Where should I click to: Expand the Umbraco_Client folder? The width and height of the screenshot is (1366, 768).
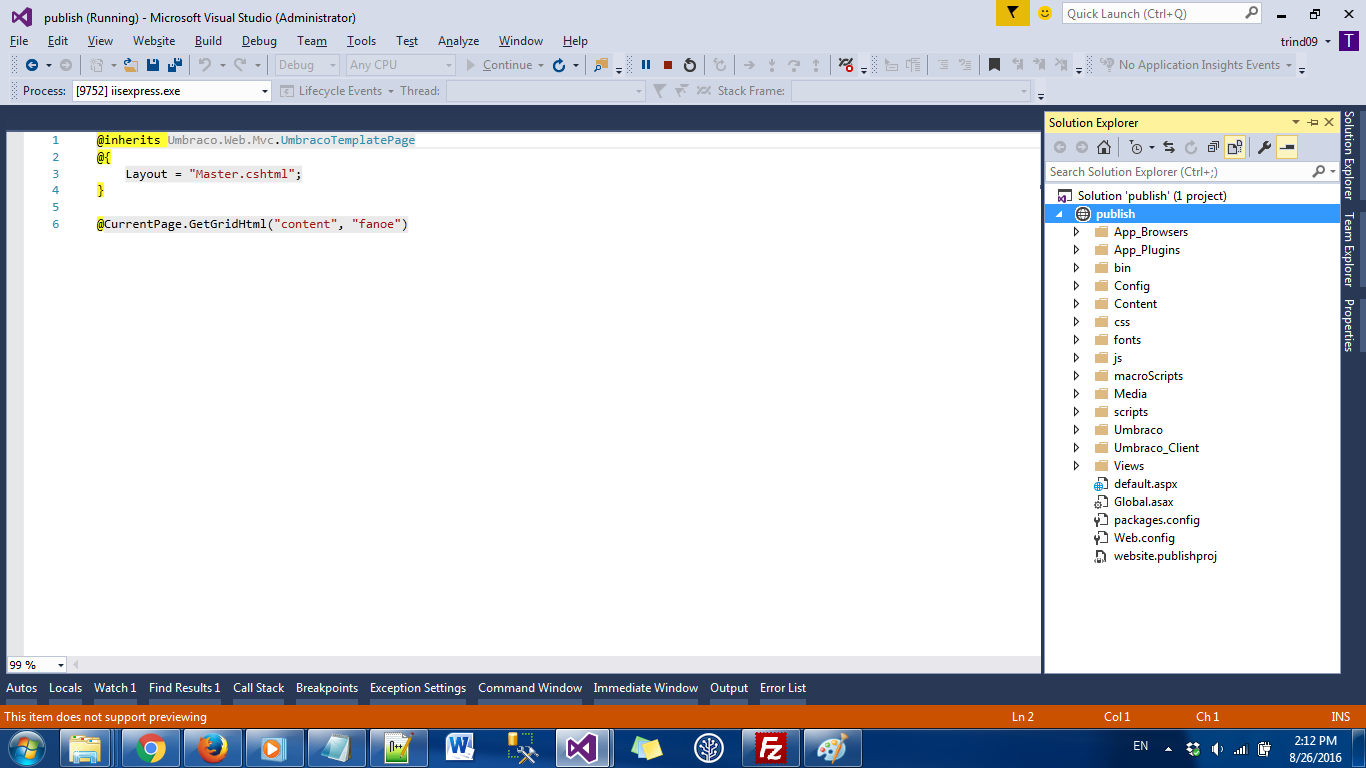1076,448
